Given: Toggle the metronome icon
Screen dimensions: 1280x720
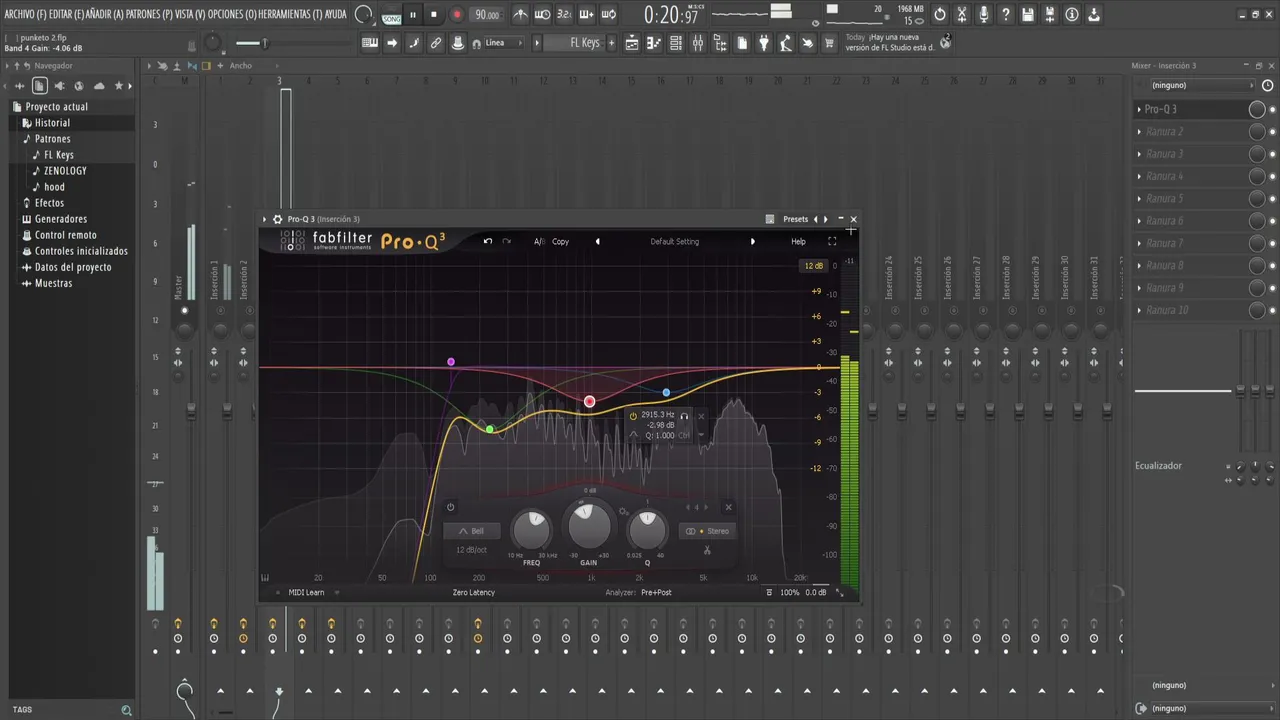Looking at the screenshot, I should point(520,15).
